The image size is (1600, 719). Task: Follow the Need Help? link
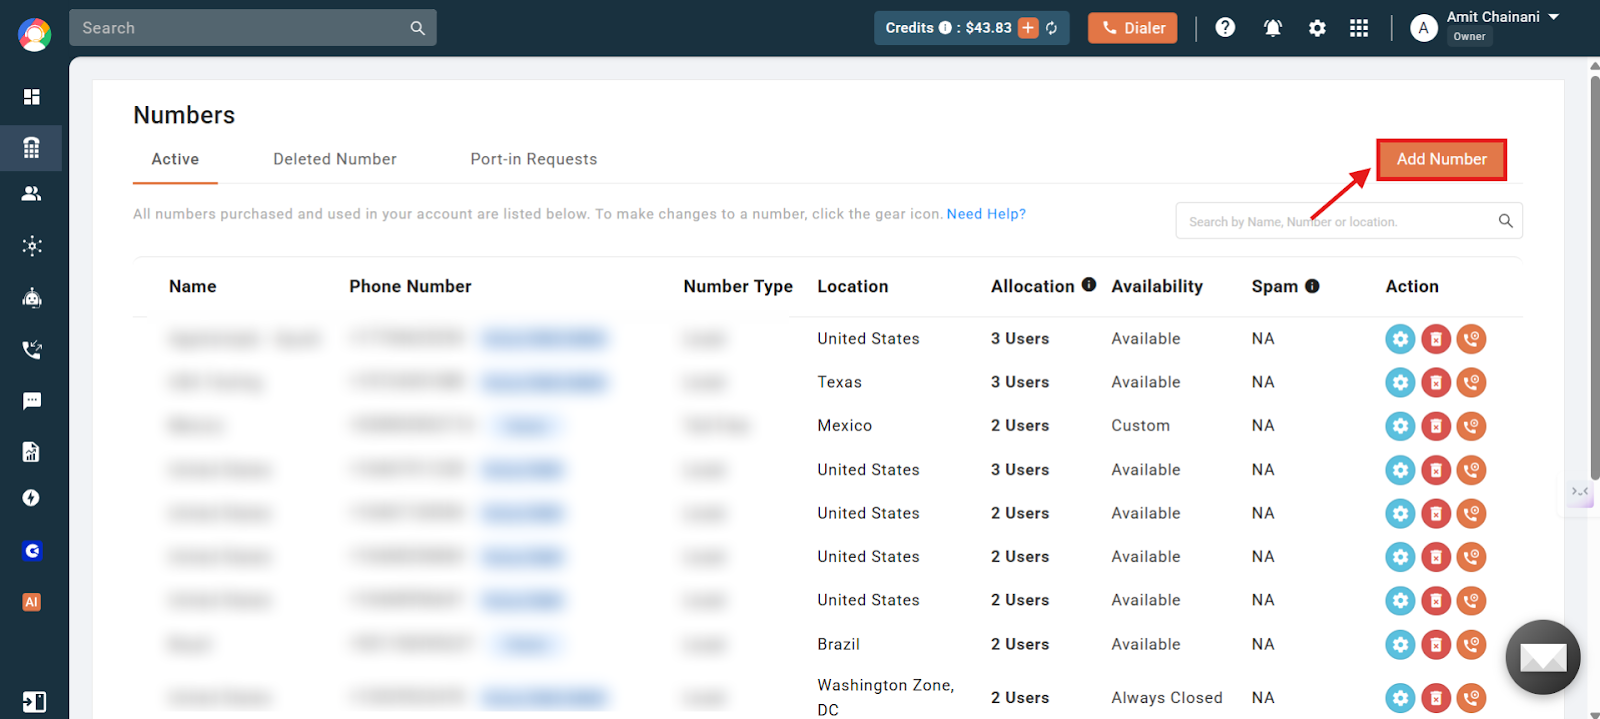pyautogui.click(x=986, y=214)
